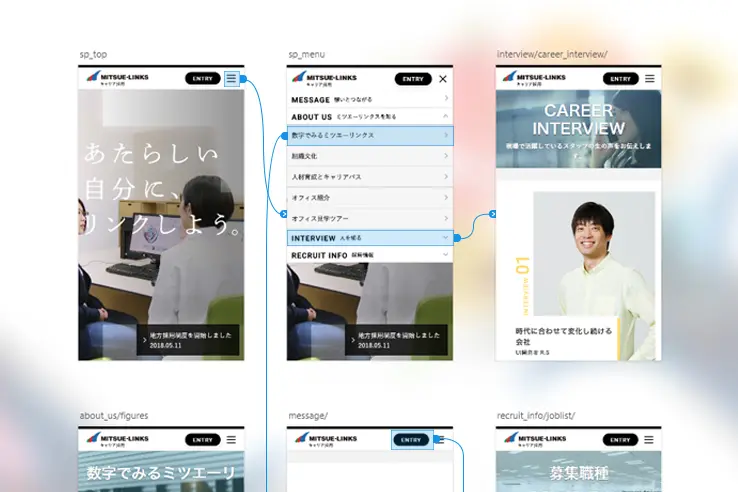Image resolution: width=738 pixels, height=492 pixels.
Task: Click ENTRY button on career_interview artboard
Action: [x=620, y=79]
